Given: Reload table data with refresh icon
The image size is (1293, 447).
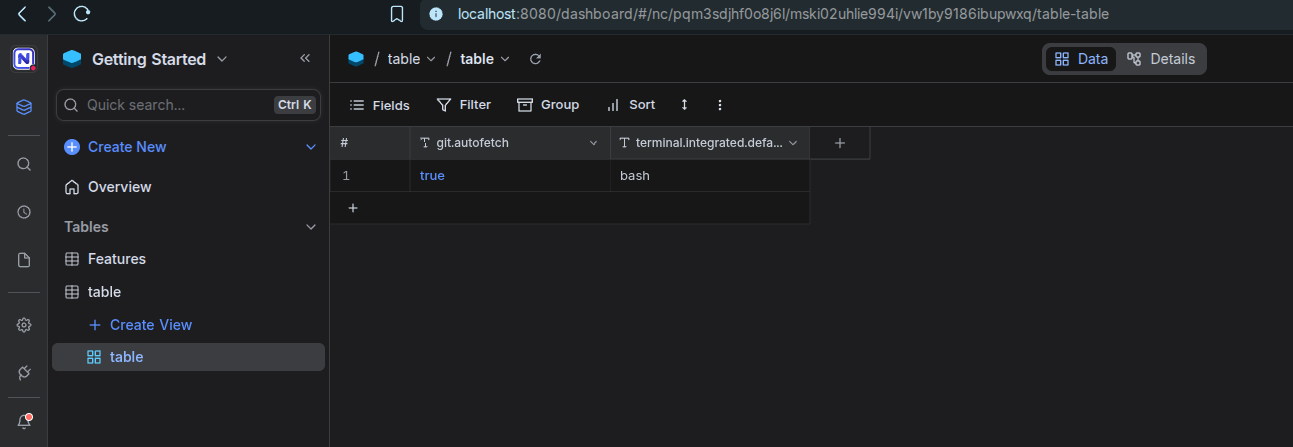Looking at the screenshot, I should pyautogui.click(x=535, y=59).
